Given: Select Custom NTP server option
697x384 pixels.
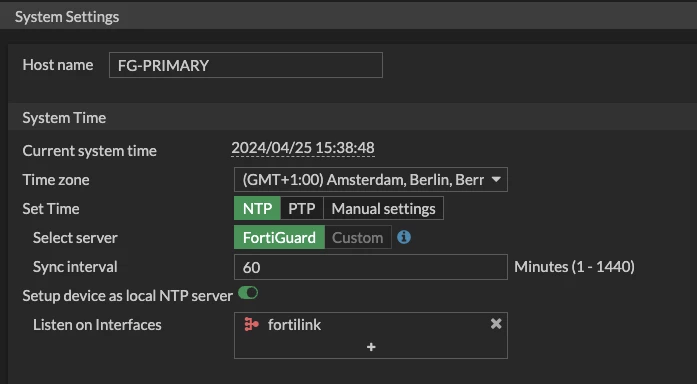Looking at the screenshot, I should 358,237.
